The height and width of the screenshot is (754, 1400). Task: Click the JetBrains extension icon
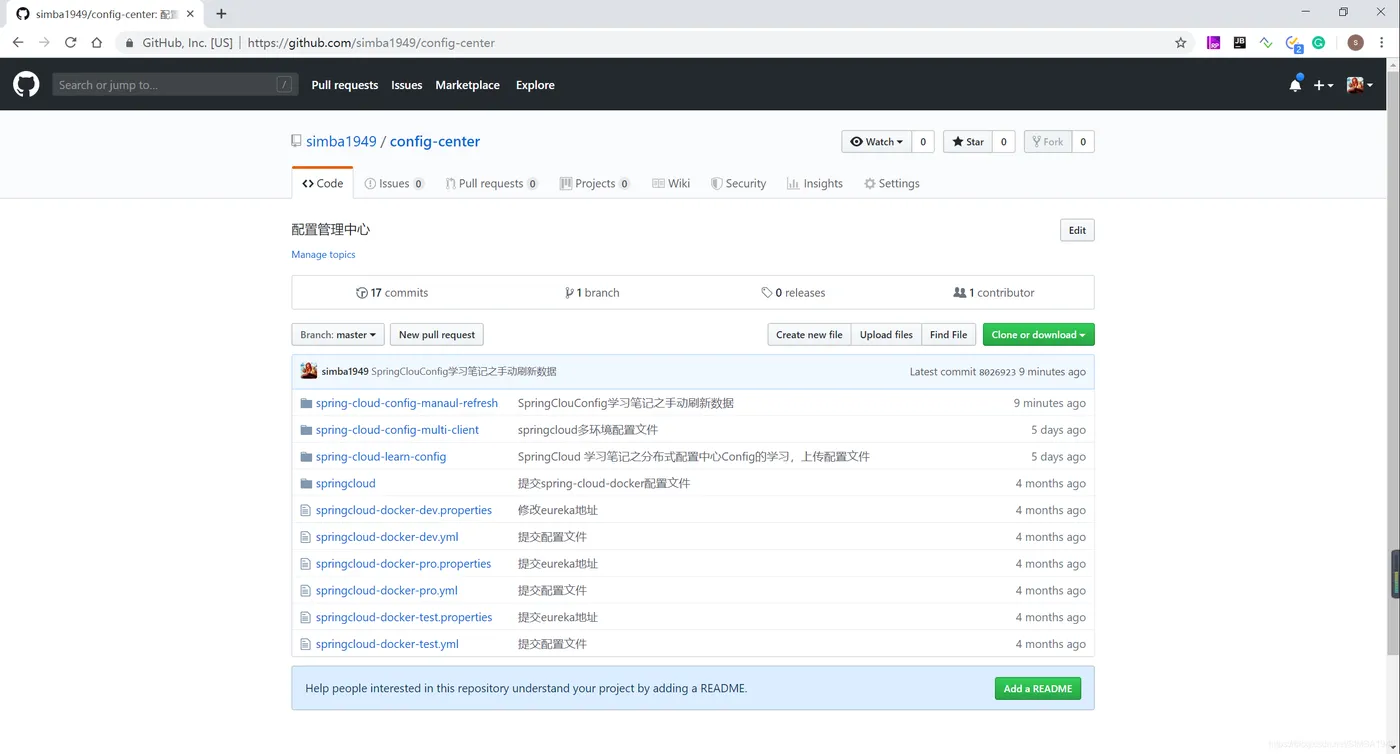pyautogui.click(x=1240, y=43)
